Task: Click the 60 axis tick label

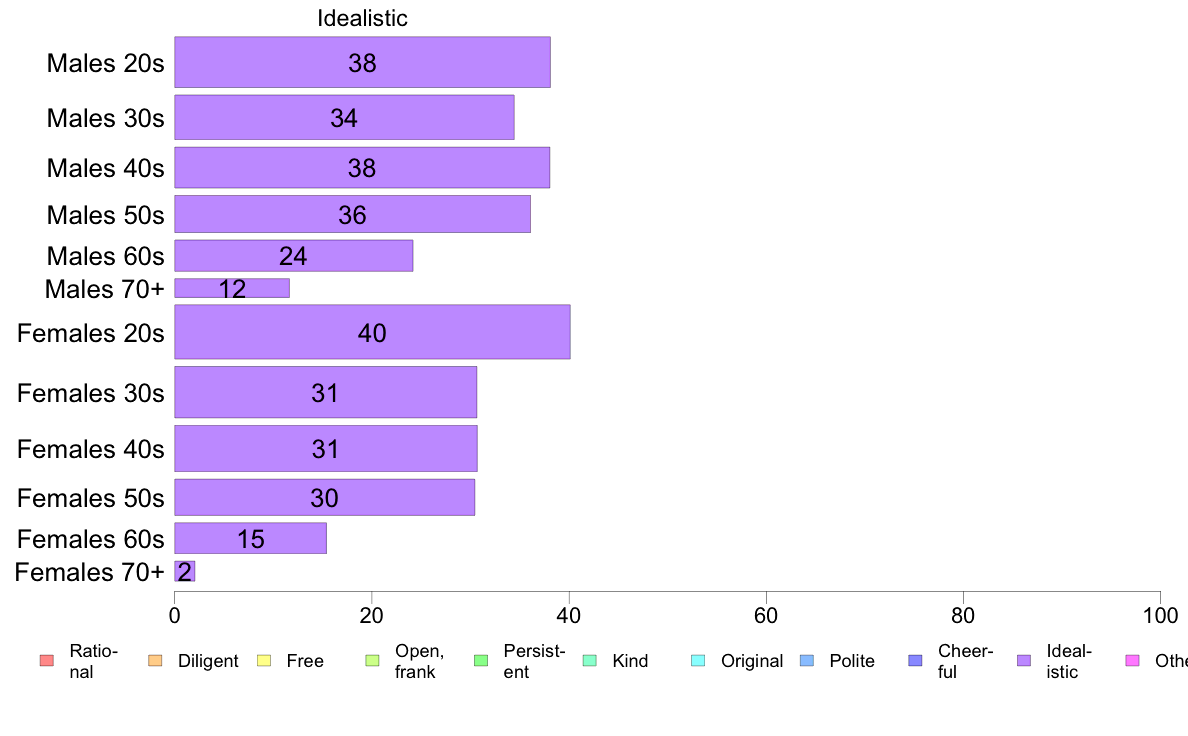Action: click(766, 615)
